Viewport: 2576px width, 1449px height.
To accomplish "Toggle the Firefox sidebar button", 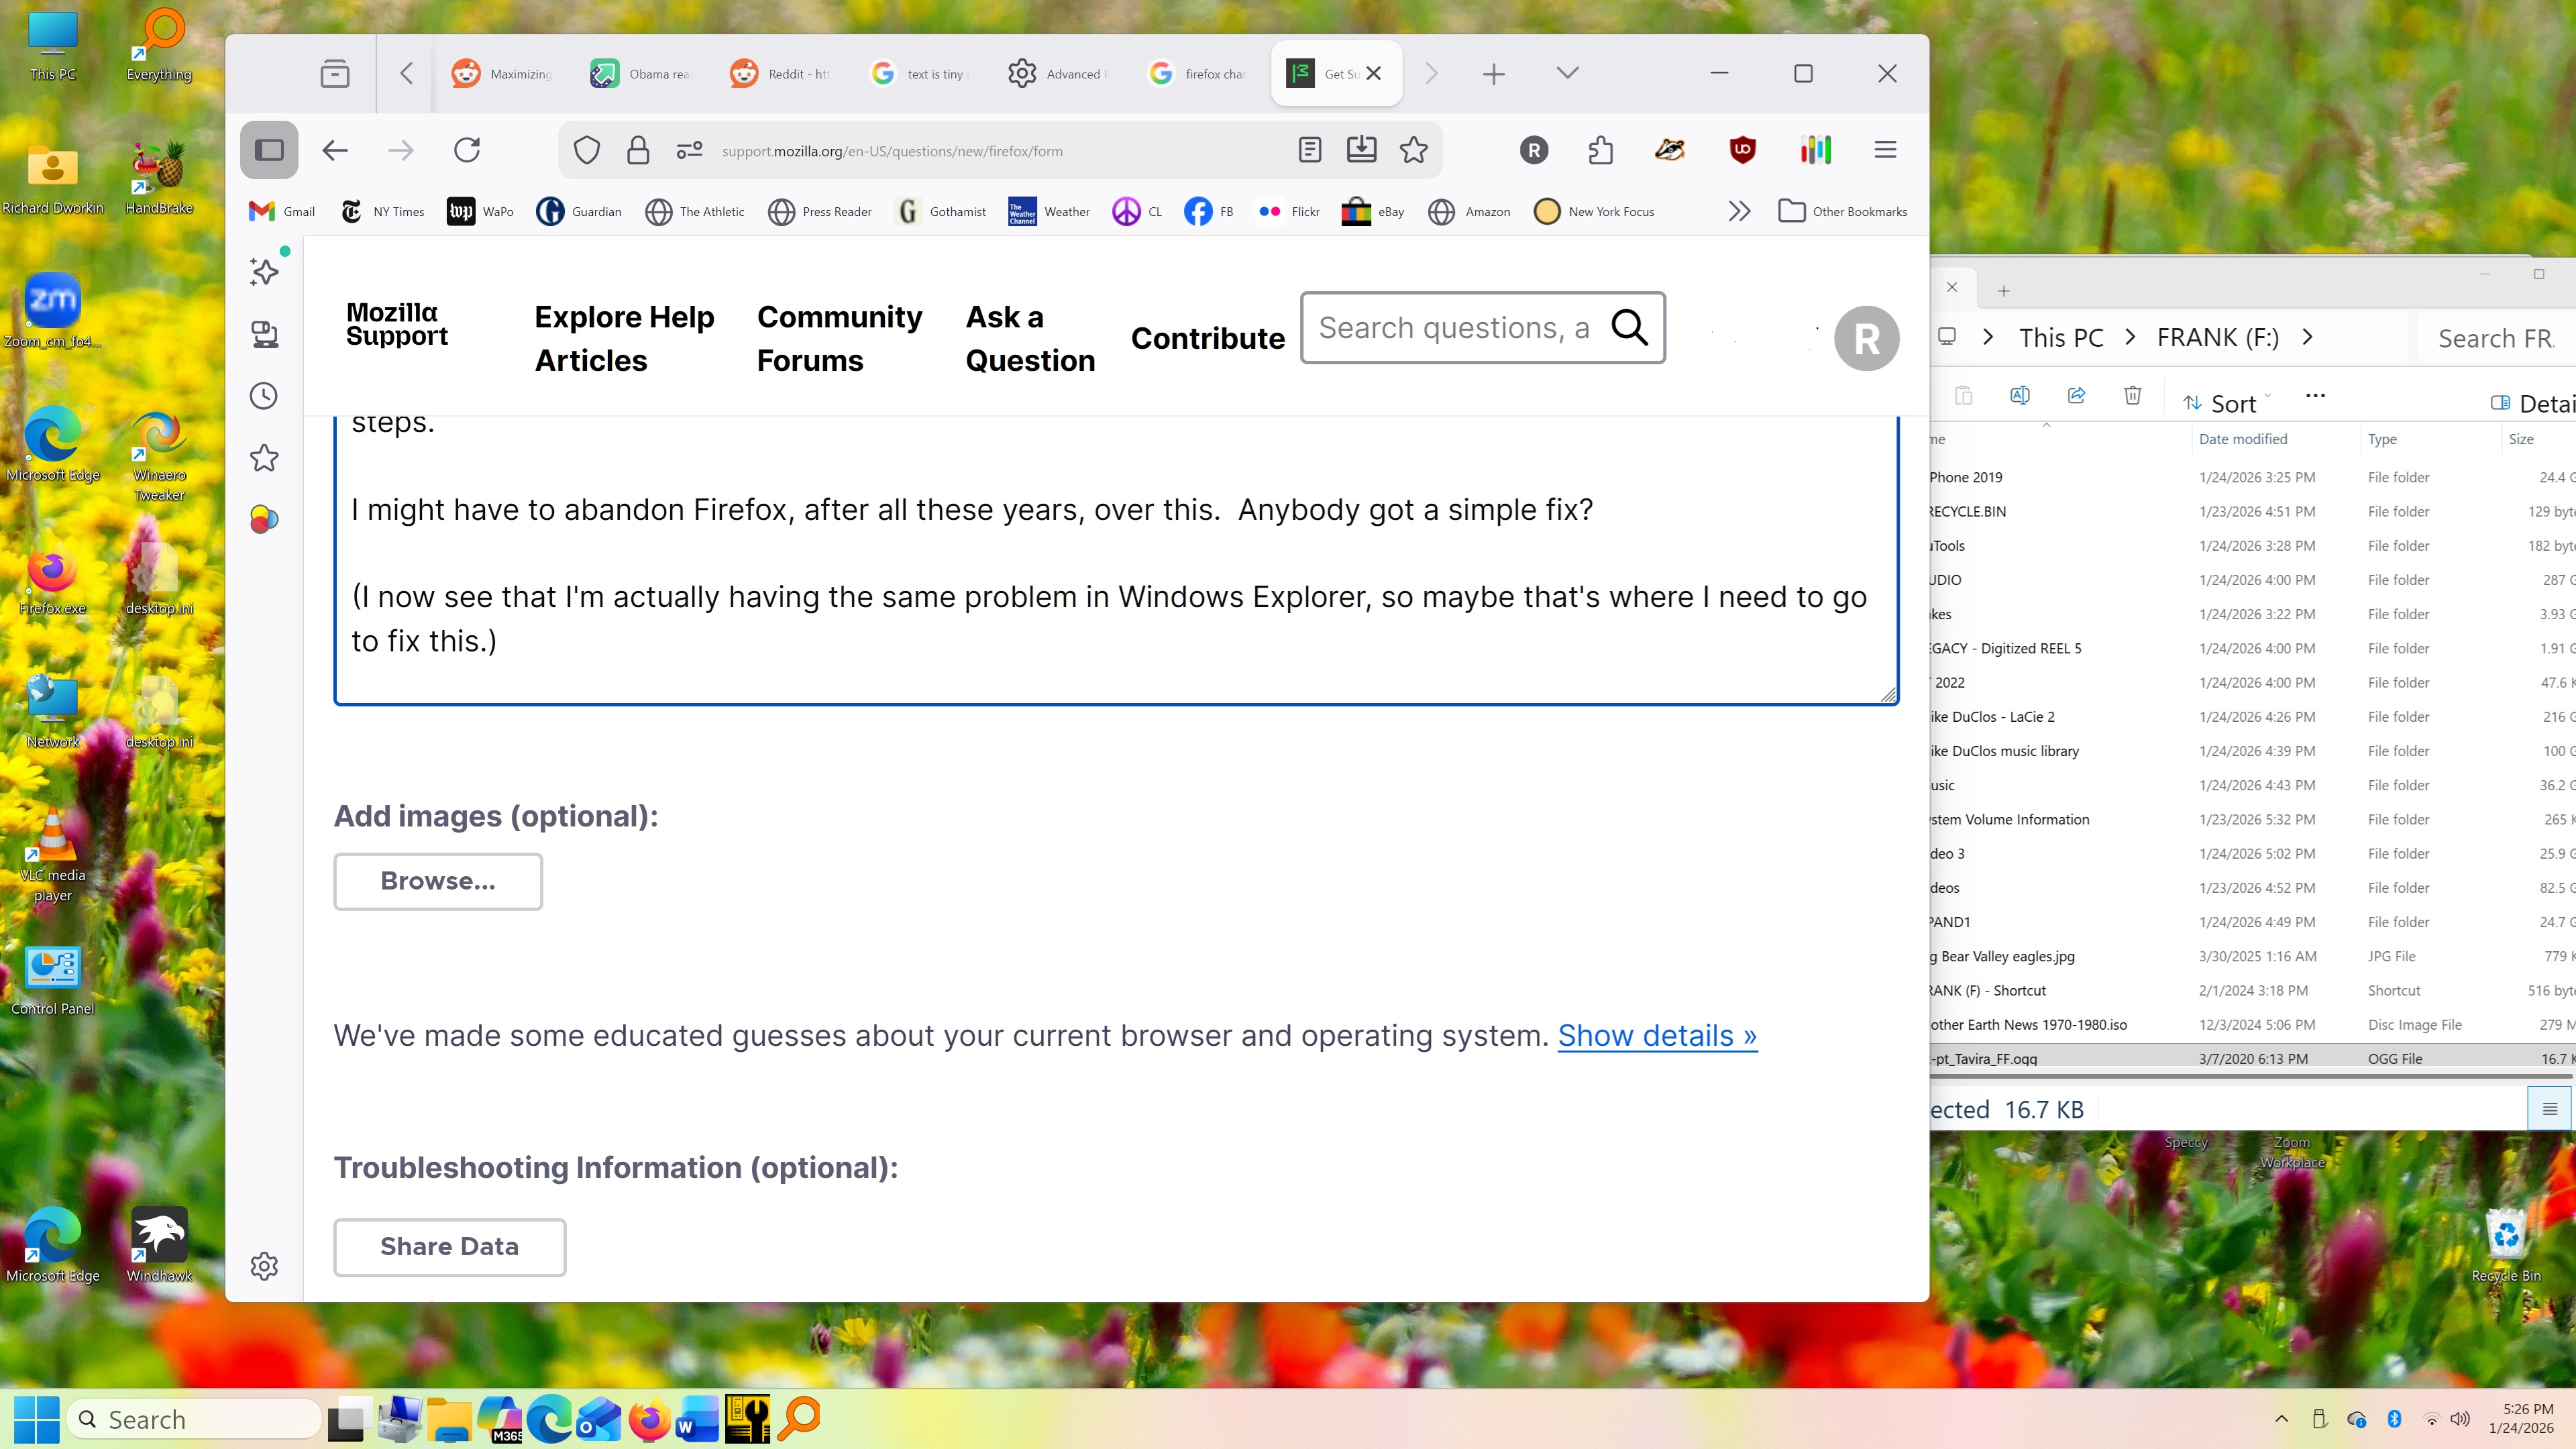I will [269, 150].
